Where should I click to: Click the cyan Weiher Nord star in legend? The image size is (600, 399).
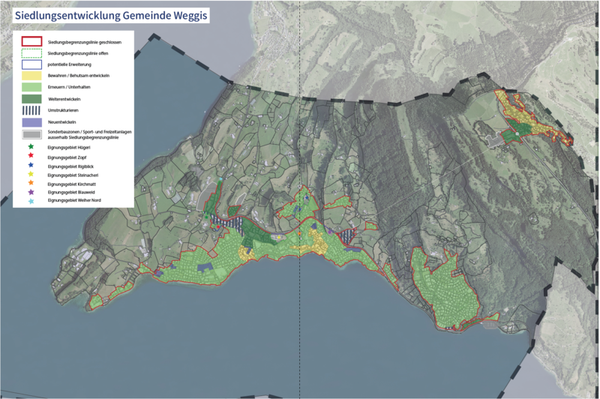[31, 201]
